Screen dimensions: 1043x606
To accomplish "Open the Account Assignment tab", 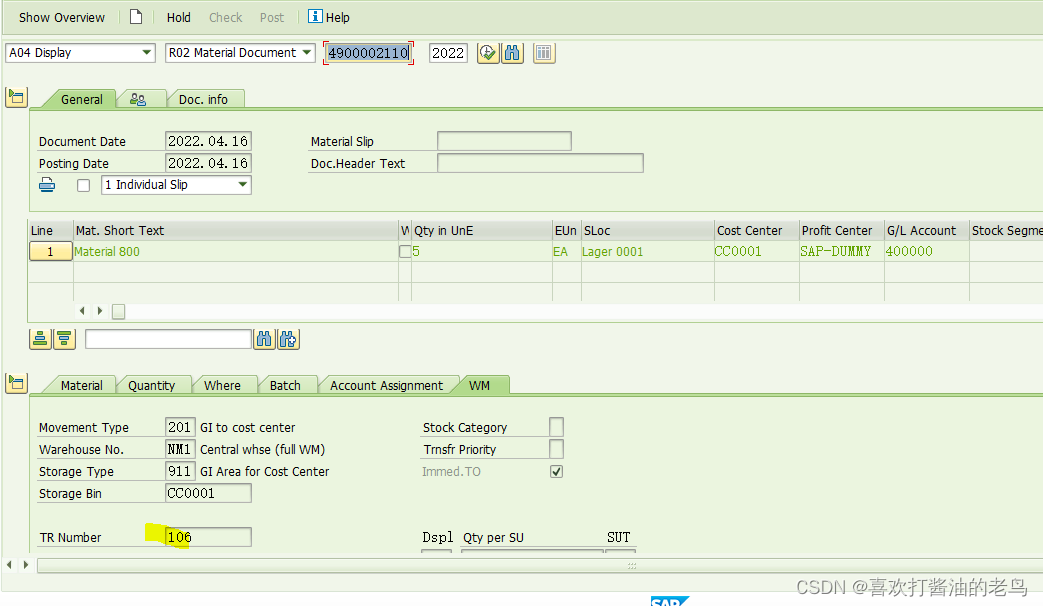I will [x=386, y=385].
